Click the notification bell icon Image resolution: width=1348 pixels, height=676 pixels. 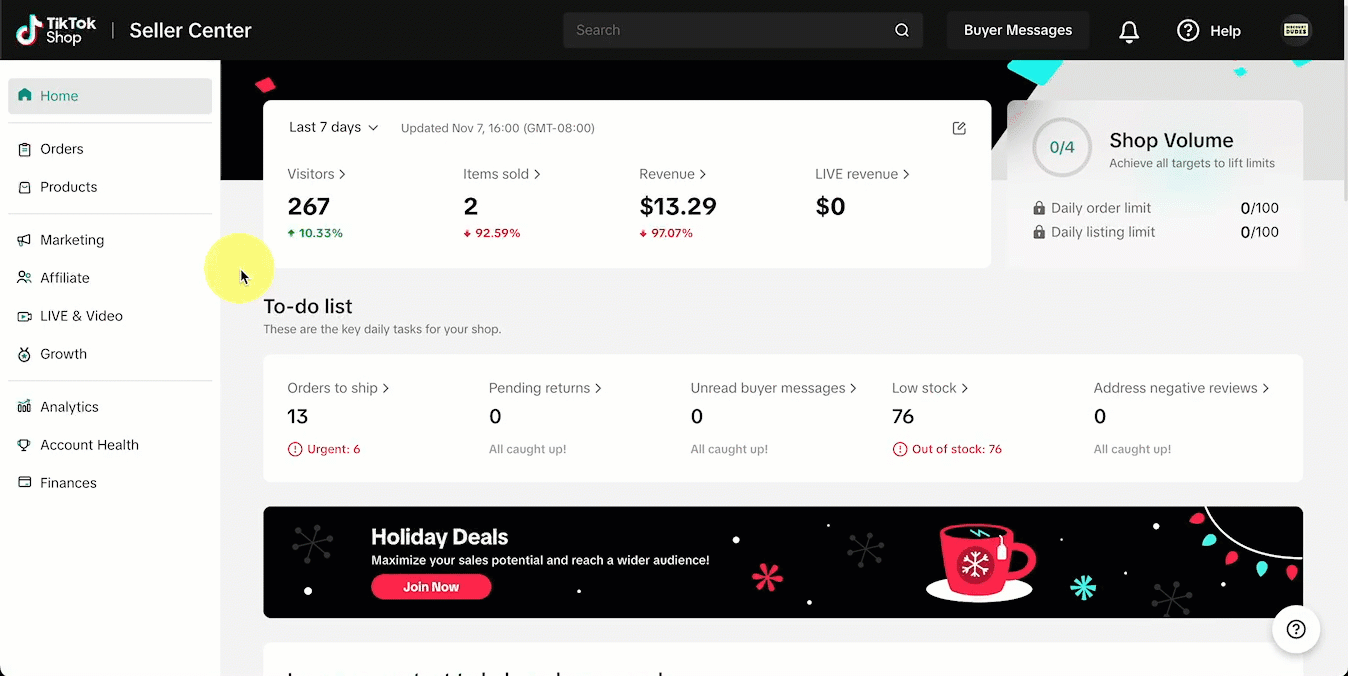[1129, 31]
